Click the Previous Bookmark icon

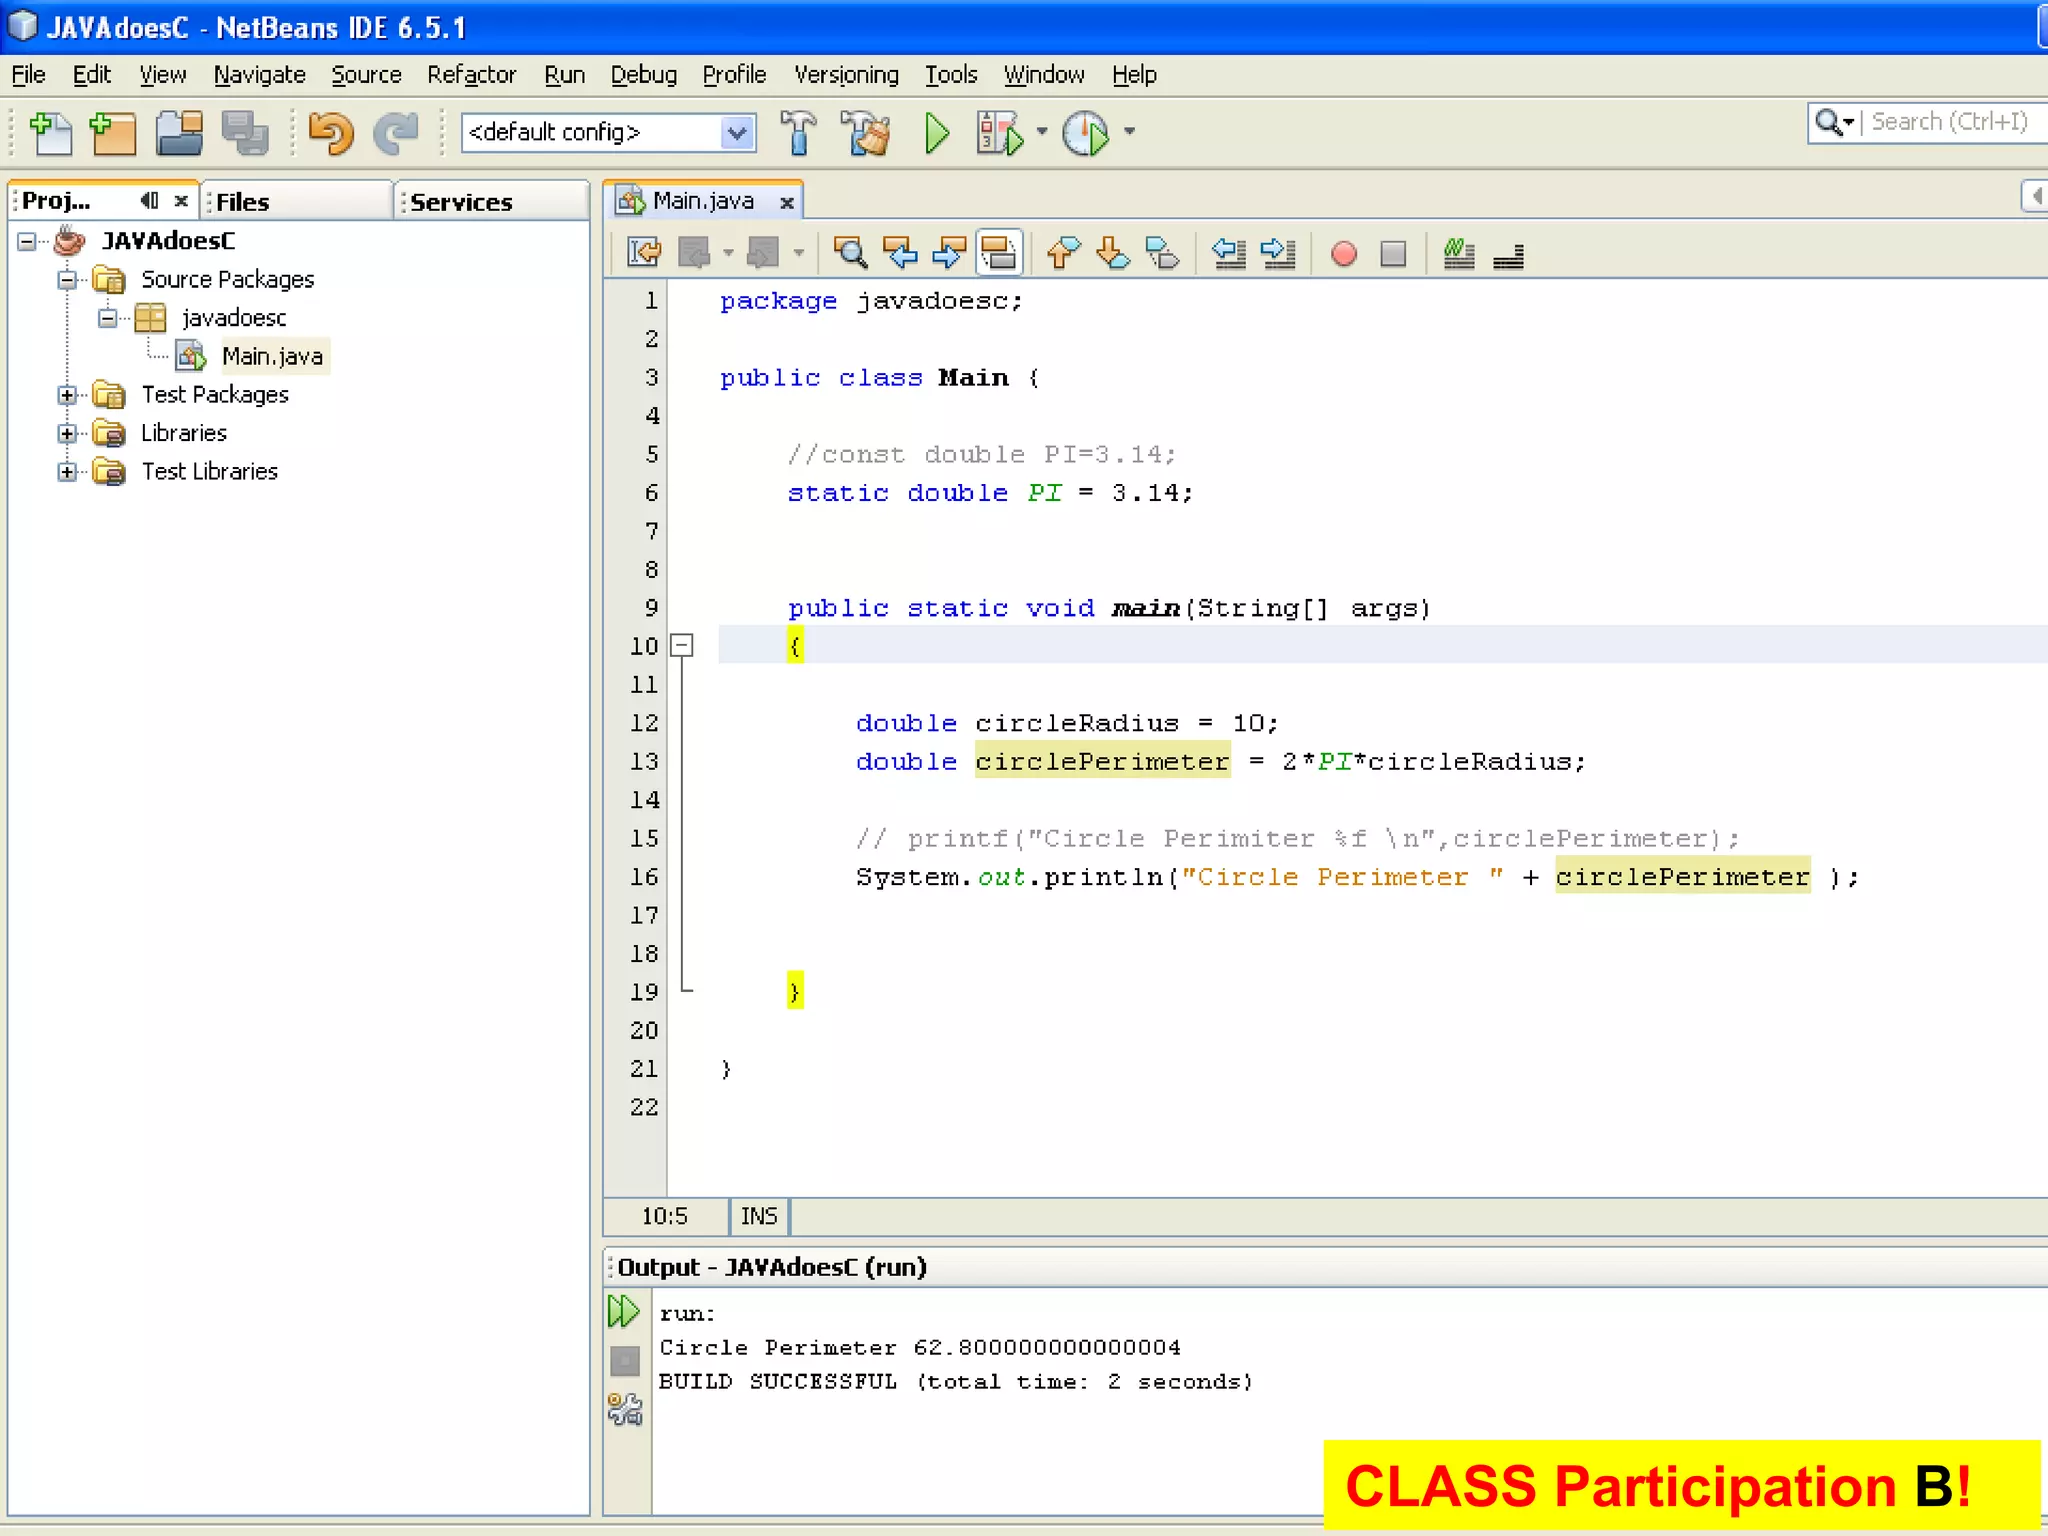pyautogui.click(x=1063, y=253)
